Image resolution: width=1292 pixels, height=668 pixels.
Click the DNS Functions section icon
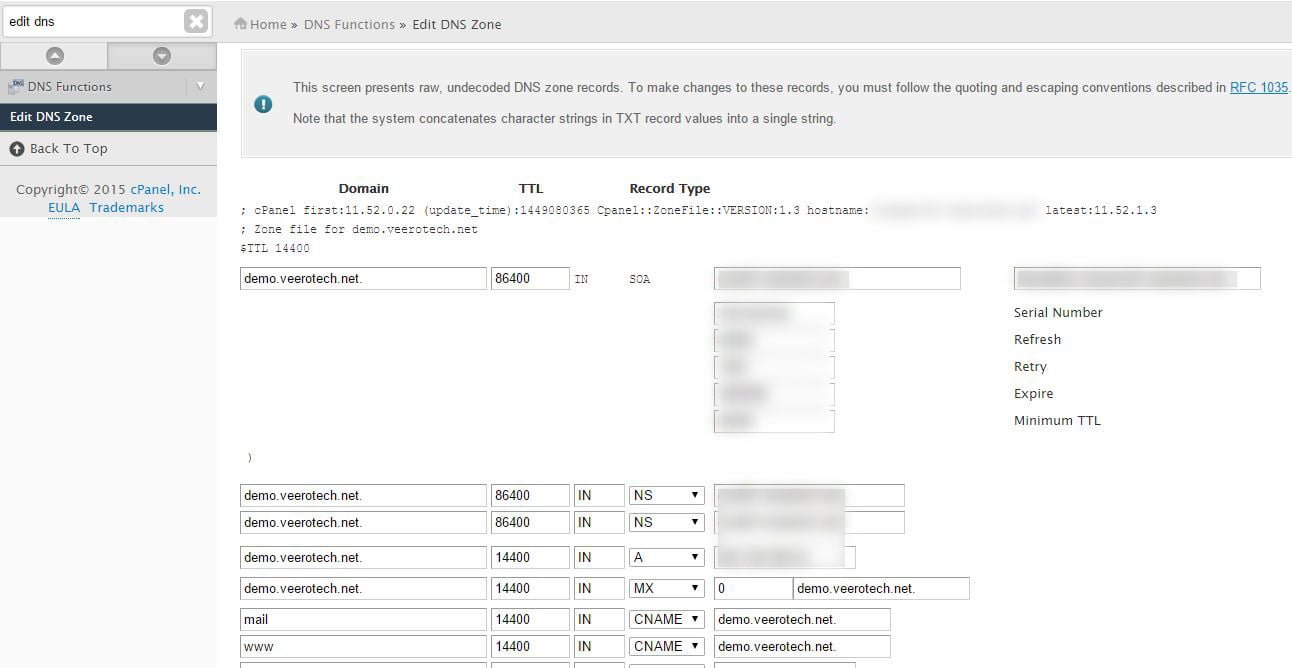click(16, 86)
